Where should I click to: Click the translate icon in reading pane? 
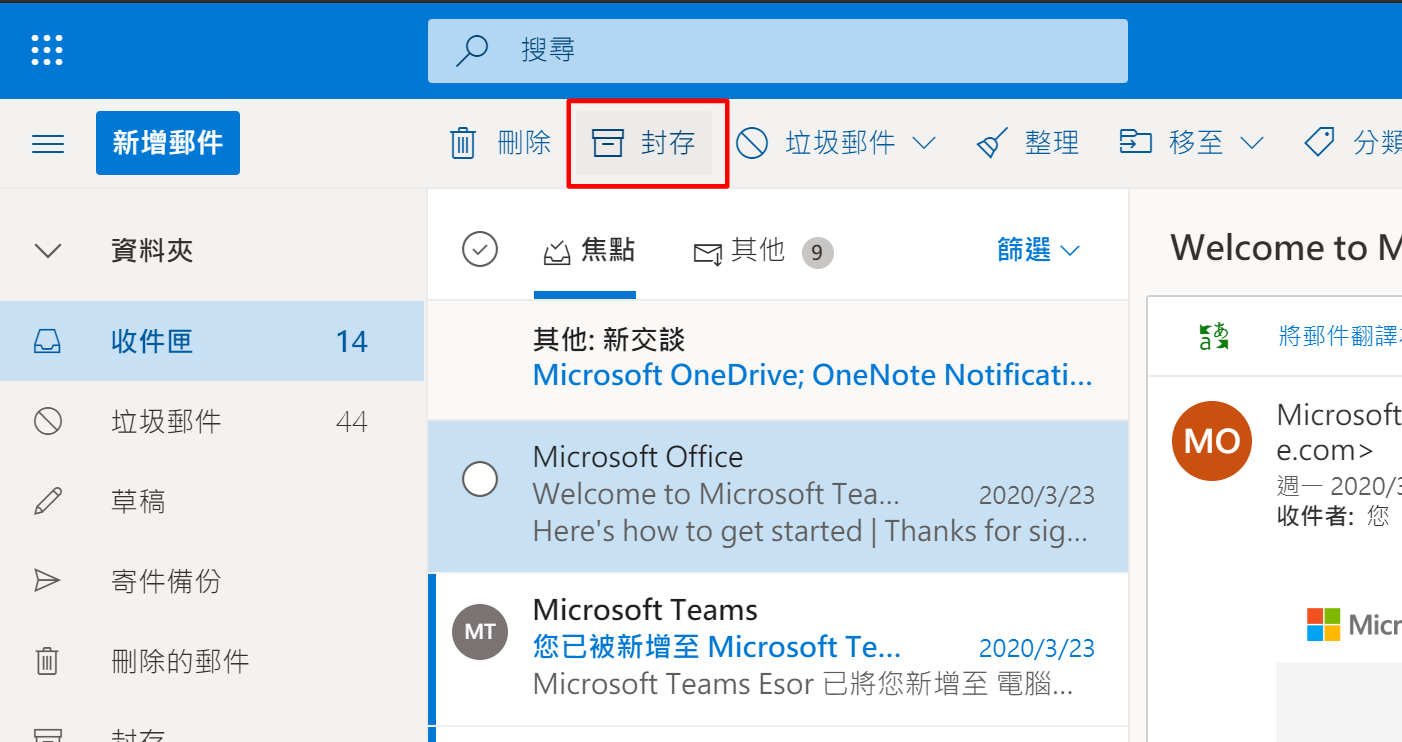click(1214, 336)
